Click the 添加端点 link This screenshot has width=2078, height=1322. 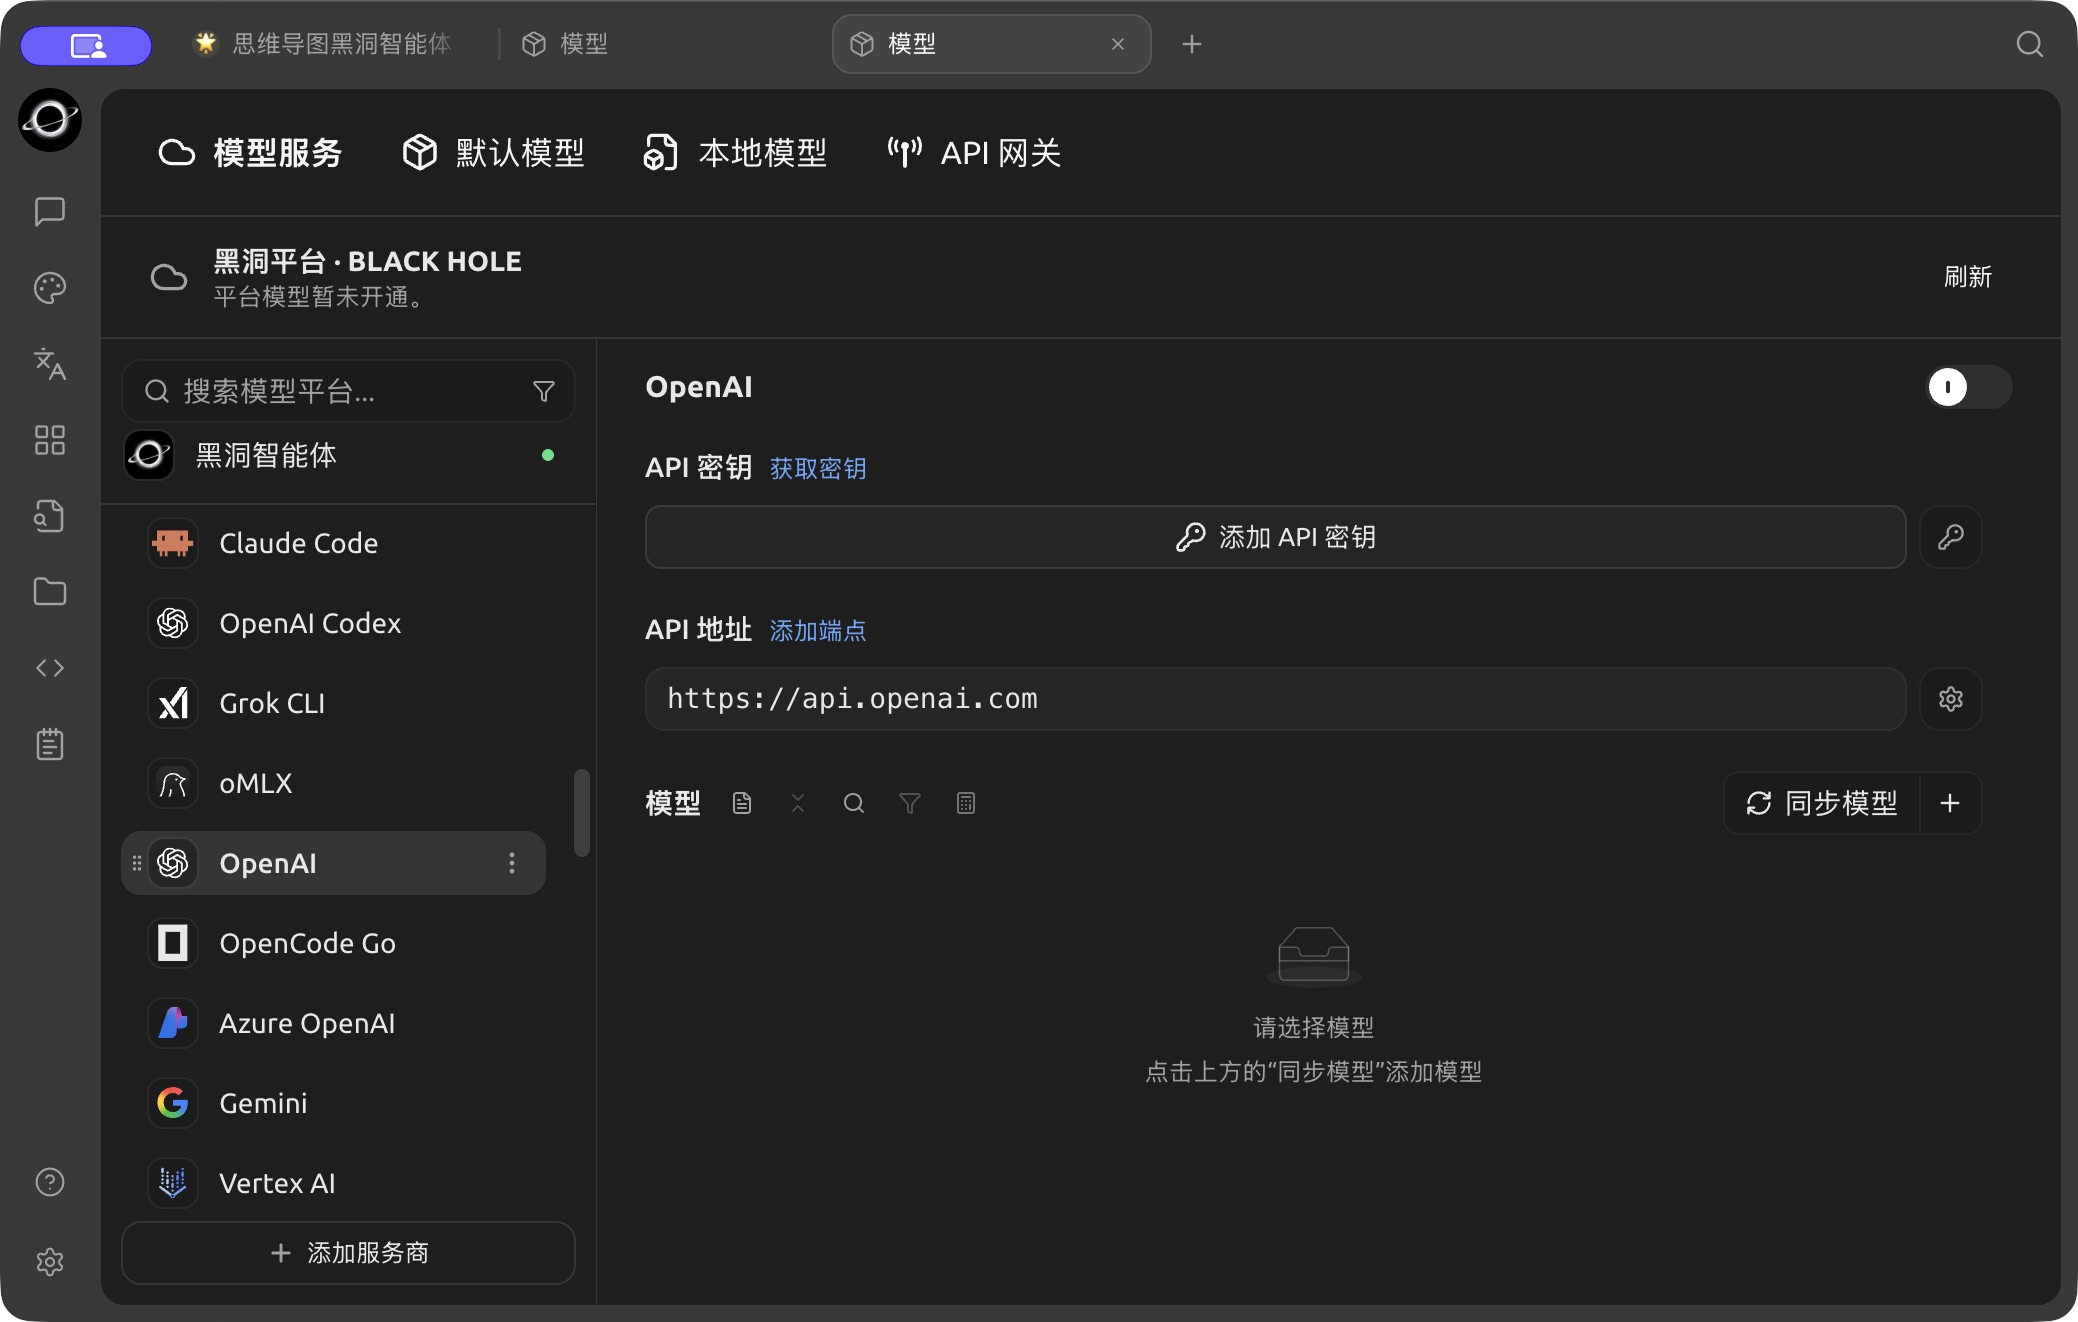(x=818, y=630)
